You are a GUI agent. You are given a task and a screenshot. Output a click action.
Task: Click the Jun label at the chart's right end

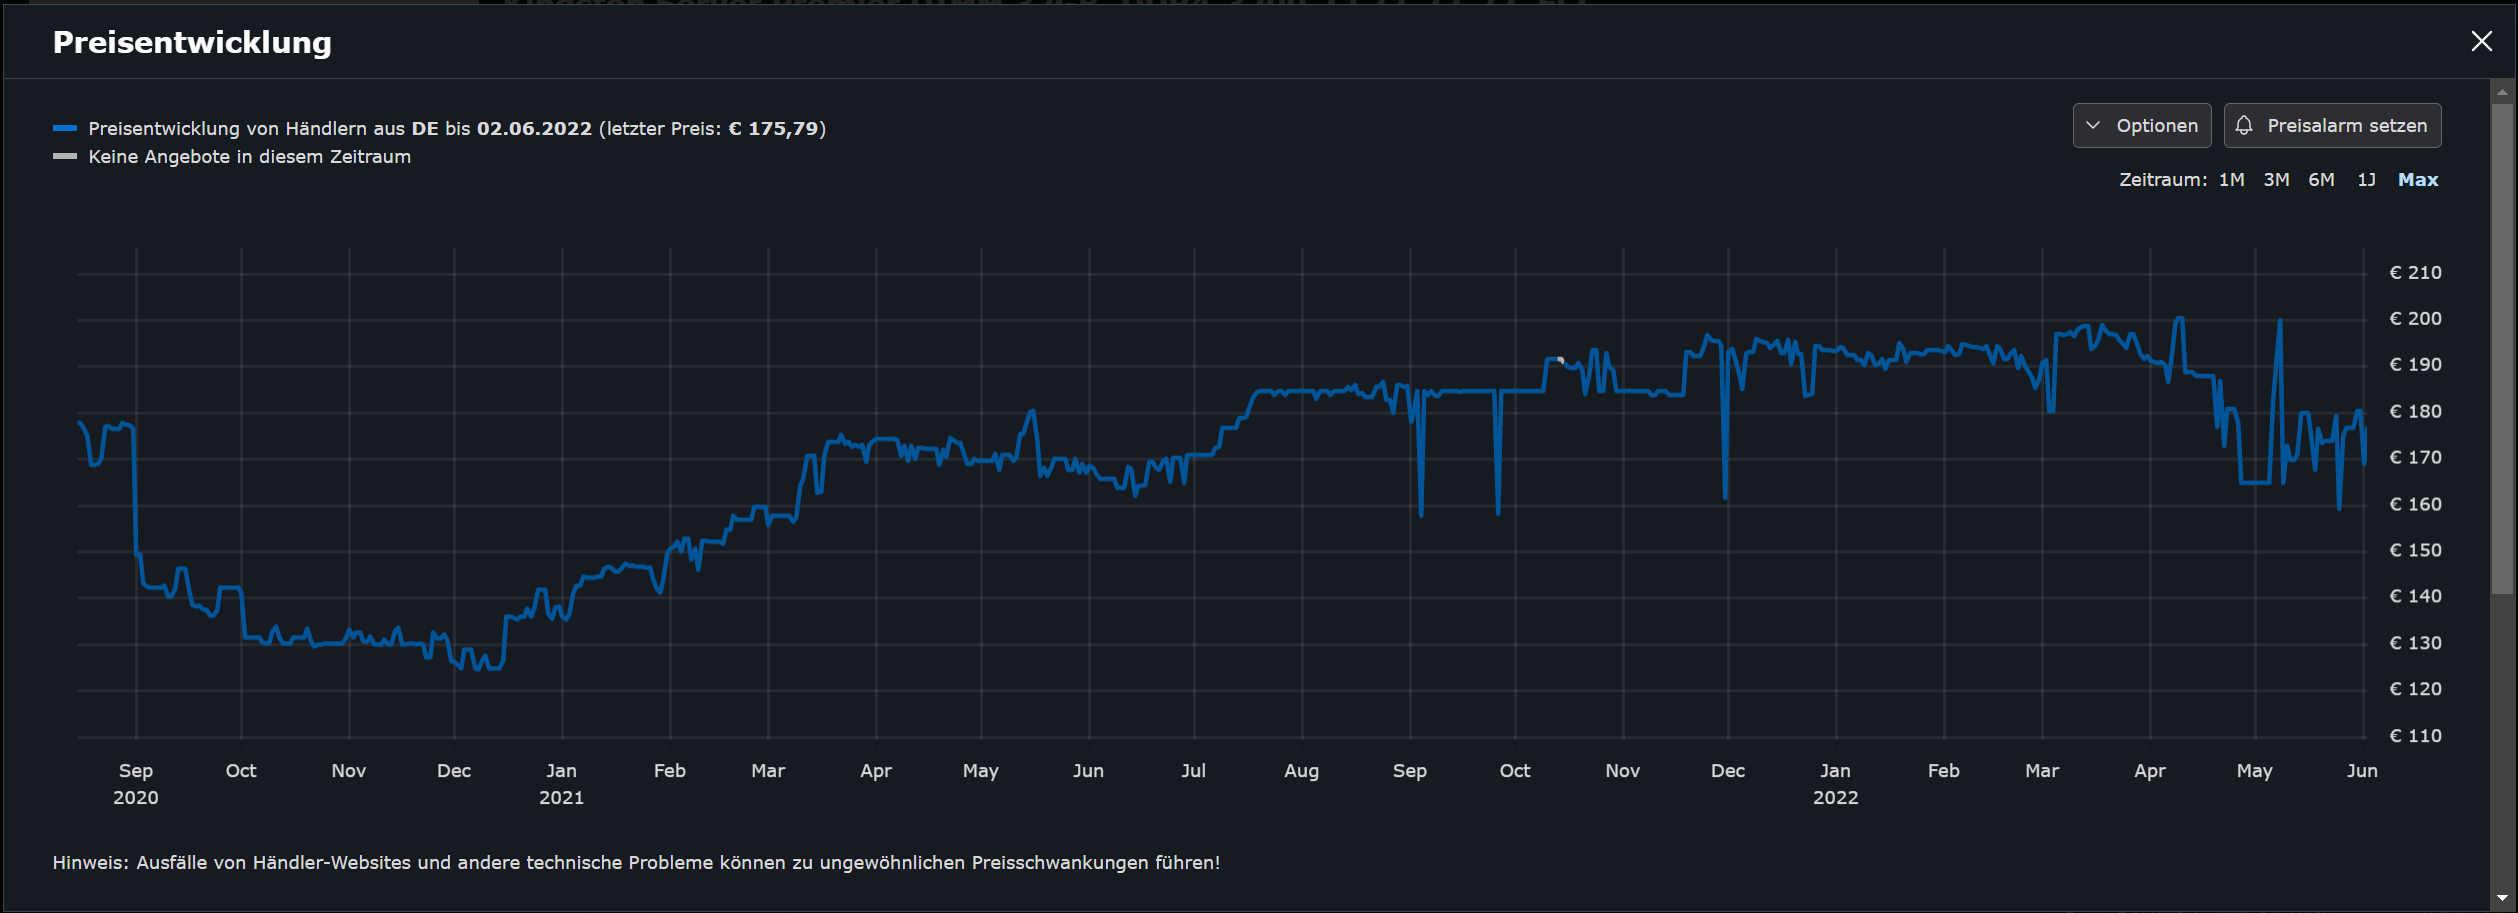(x=2362, y=771)
